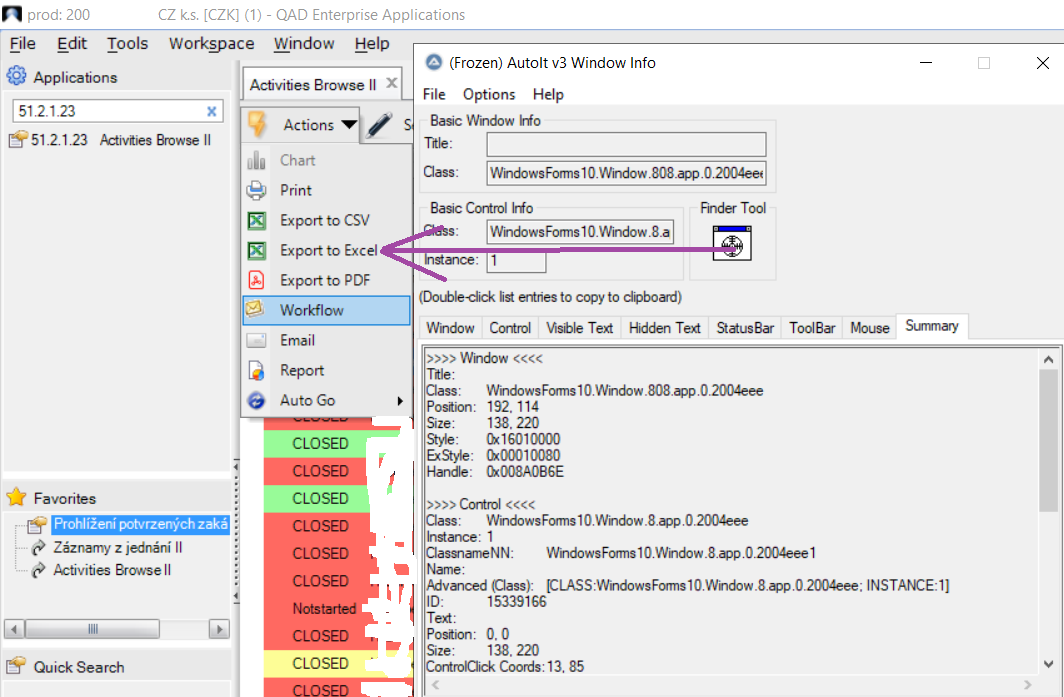1064x697 pixels.
Task: Open the Edit menu in QAD
Action: tap(72, 43)
